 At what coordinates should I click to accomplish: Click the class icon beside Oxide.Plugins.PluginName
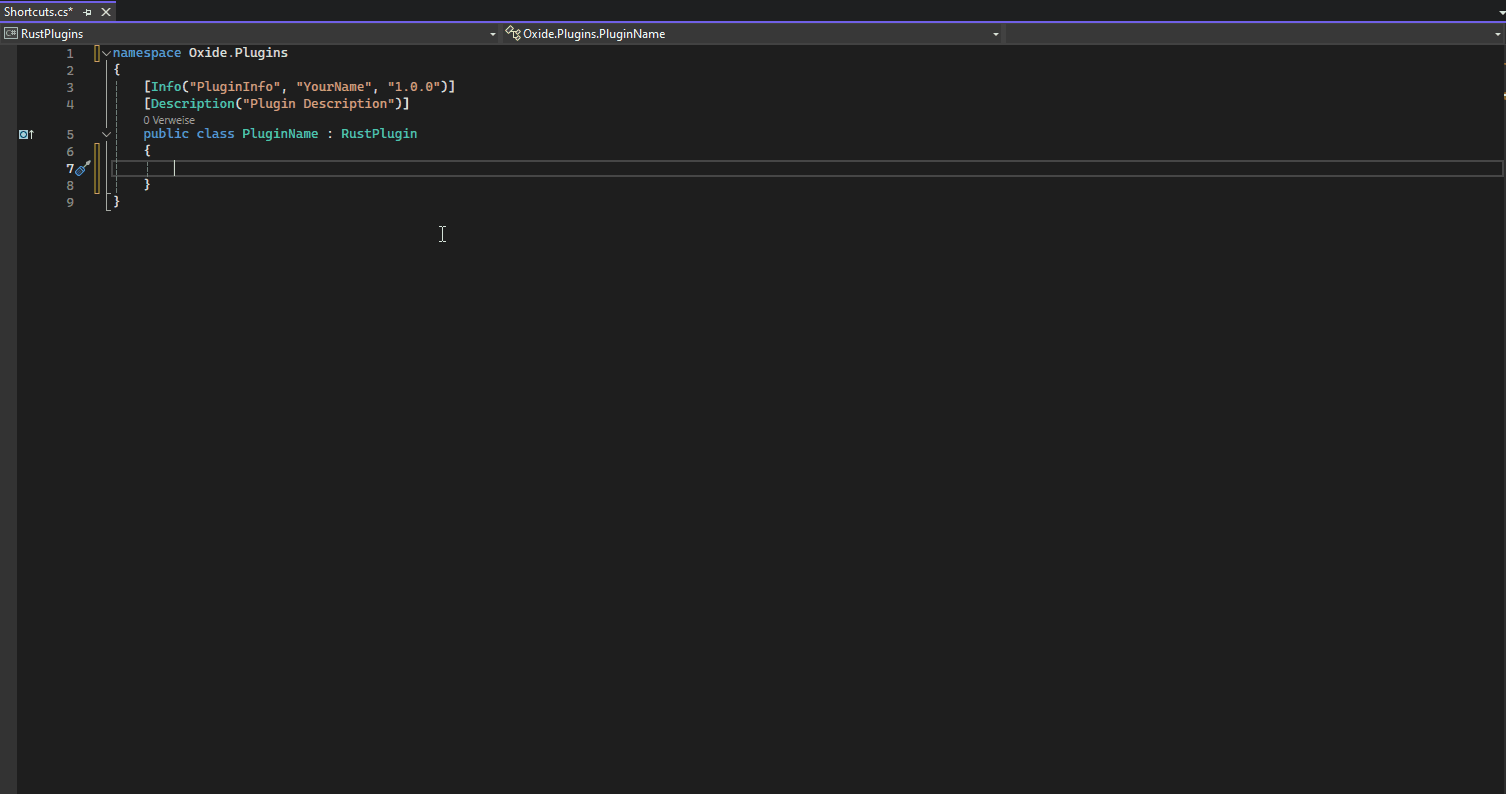[x=513, y=34]
